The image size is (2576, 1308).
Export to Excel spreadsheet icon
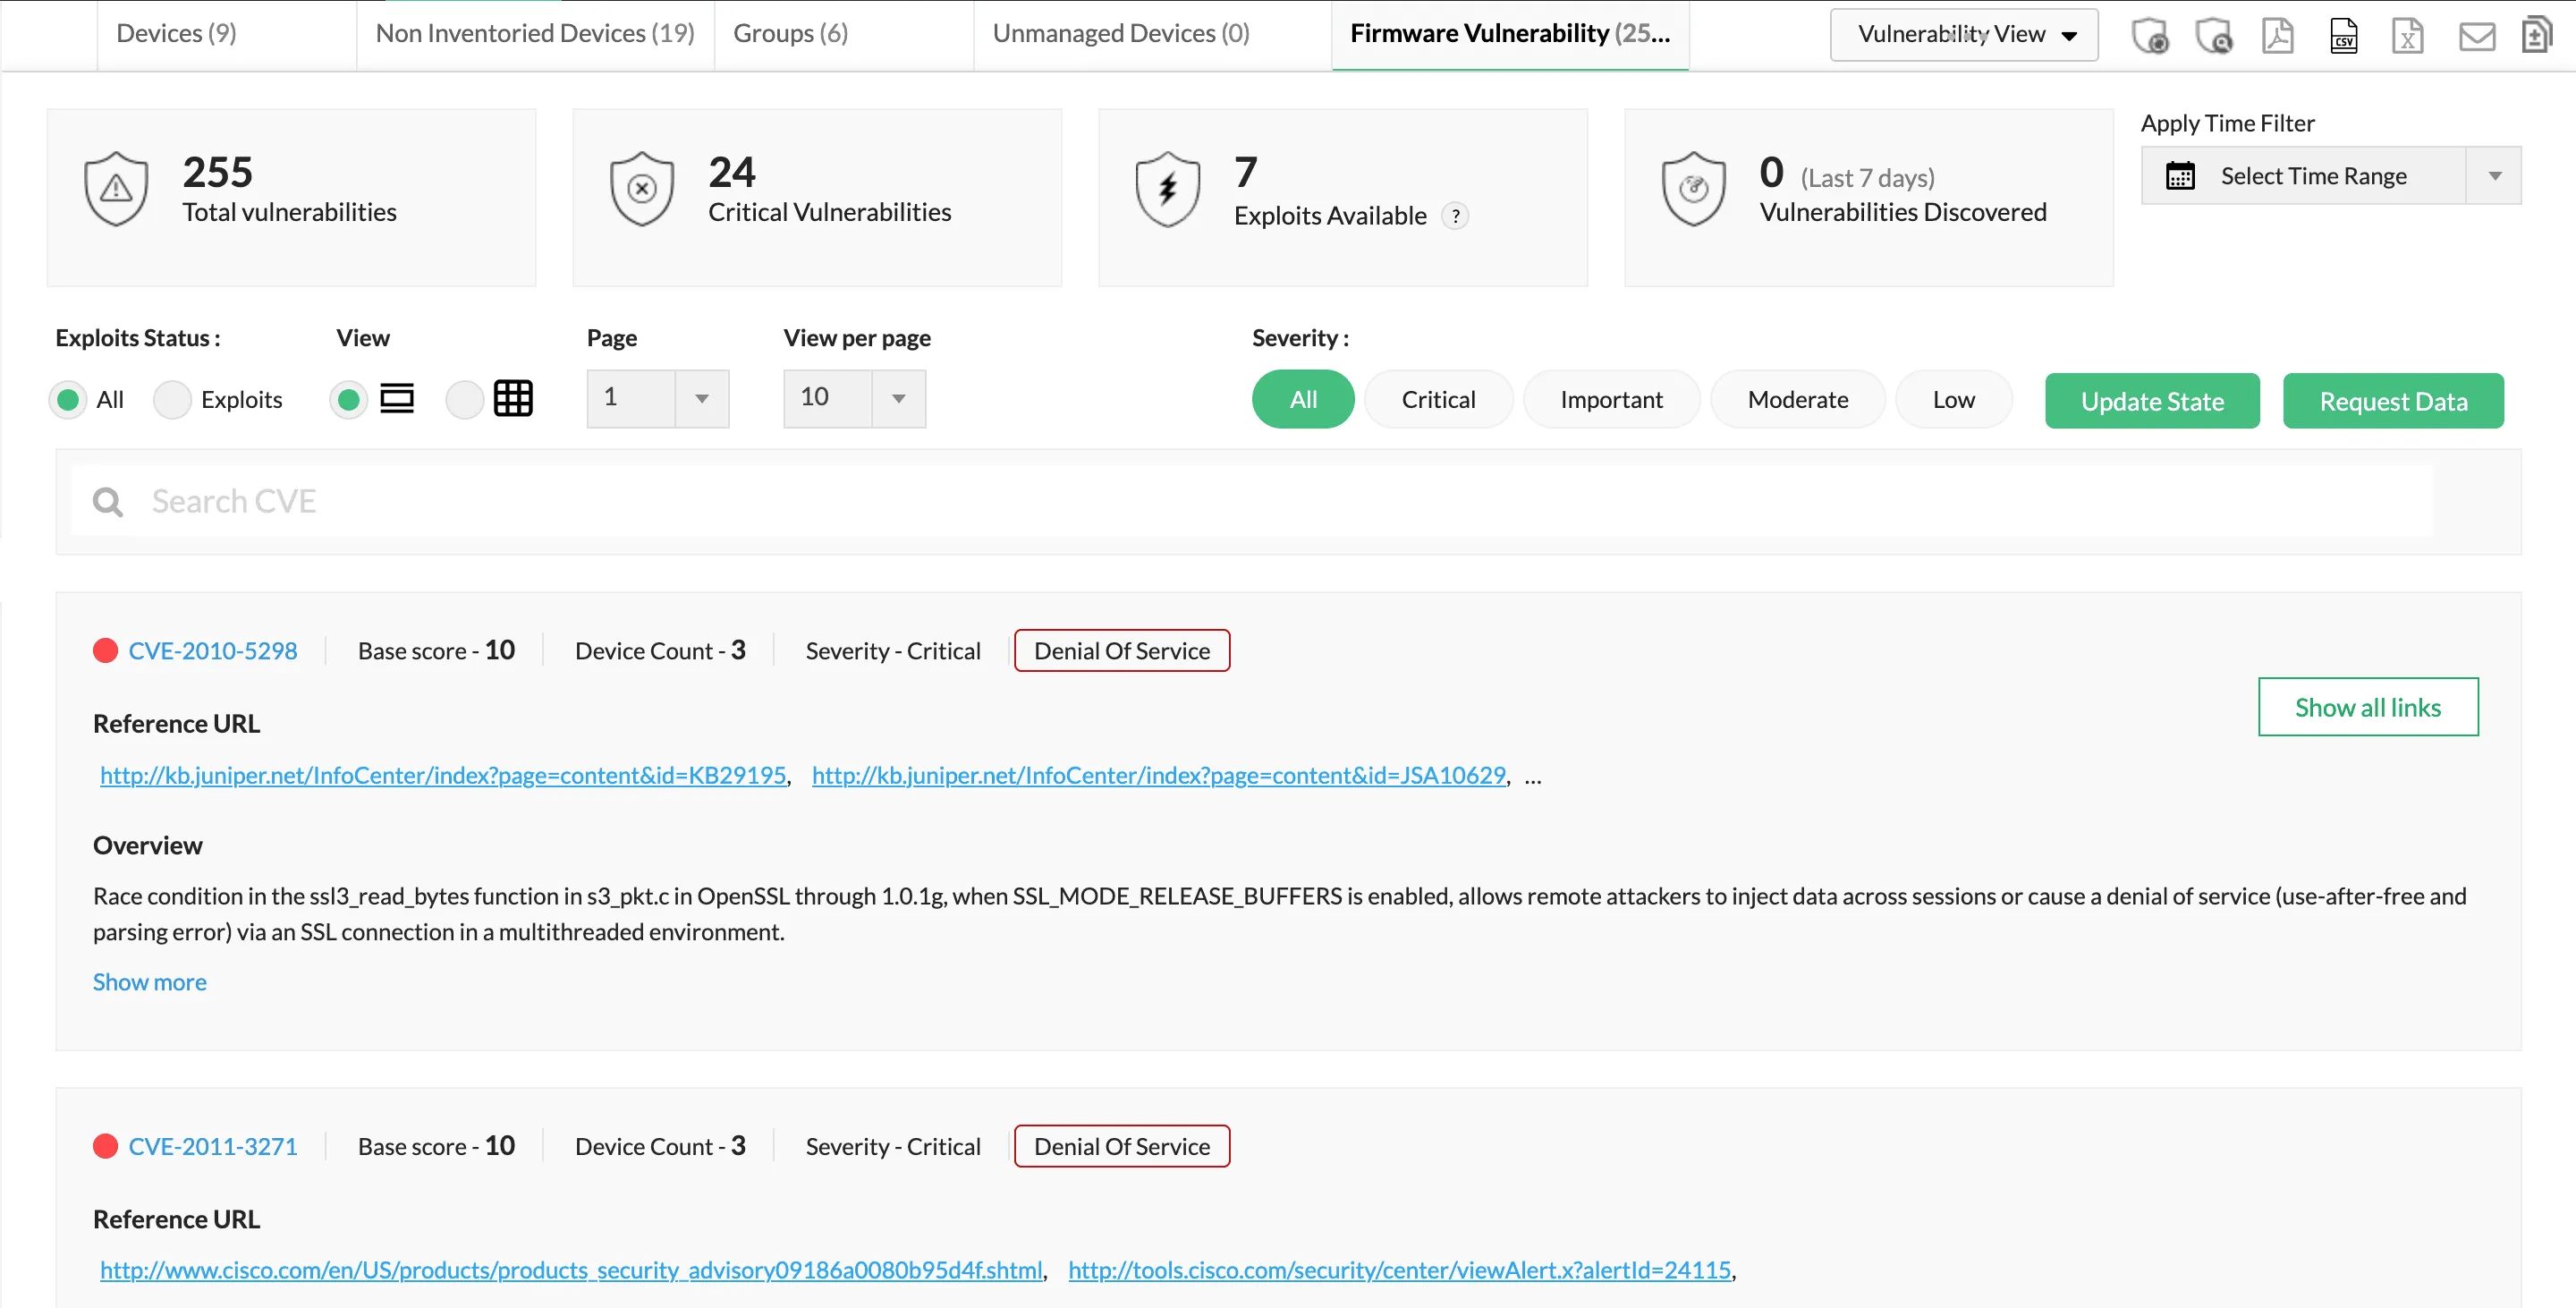[x=2407, y=36]
